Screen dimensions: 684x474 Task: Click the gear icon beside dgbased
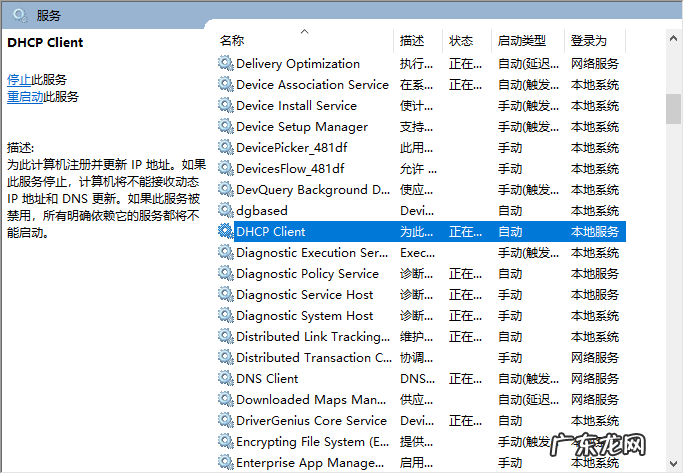(226, 210)
